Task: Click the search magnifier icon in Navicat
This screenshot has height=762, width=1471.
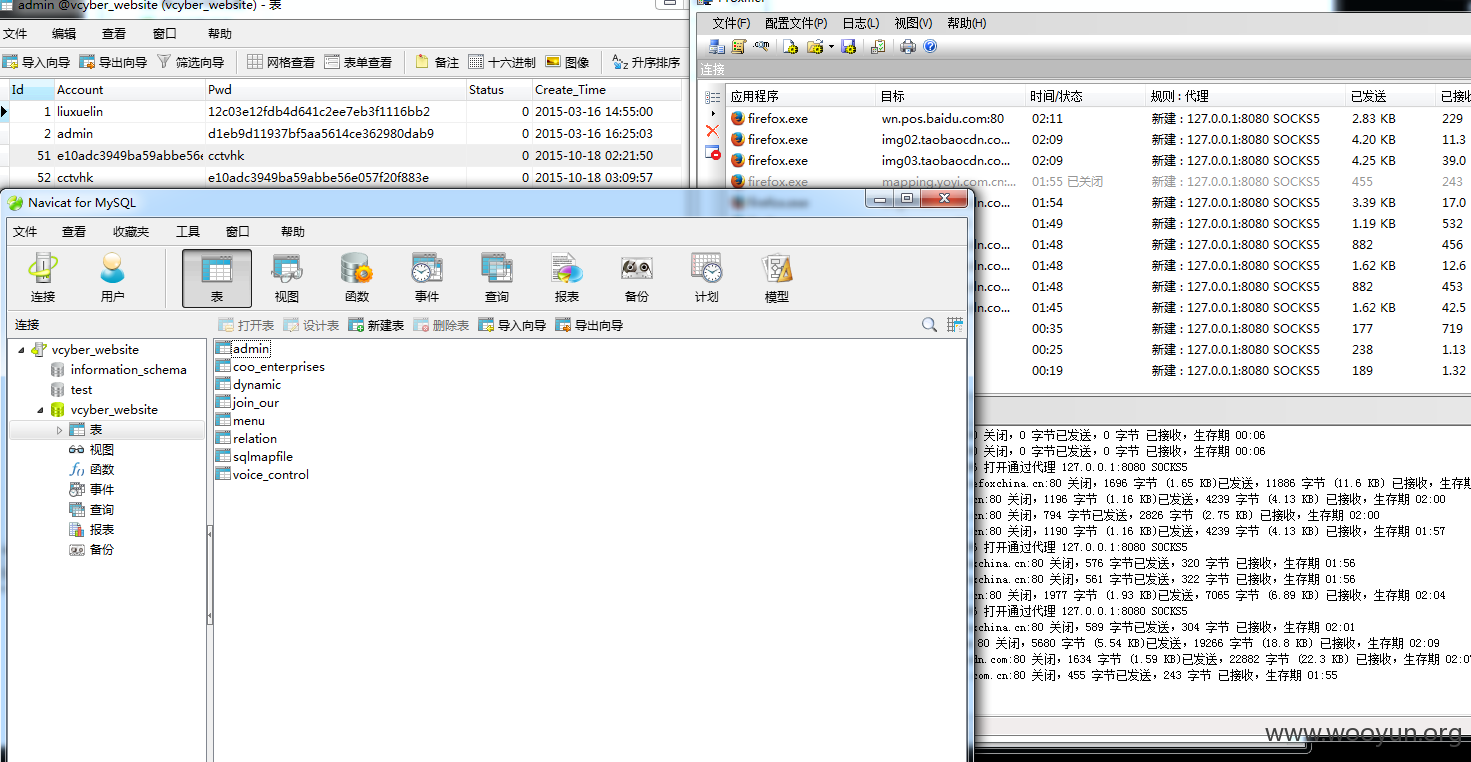Action: pos(929,325)
